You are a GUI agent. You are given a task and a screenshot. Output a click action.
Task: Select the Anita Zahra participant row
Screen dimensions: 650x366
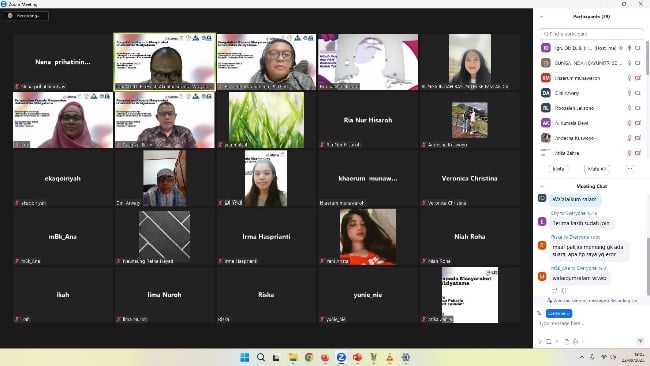(x=592, y=153)
